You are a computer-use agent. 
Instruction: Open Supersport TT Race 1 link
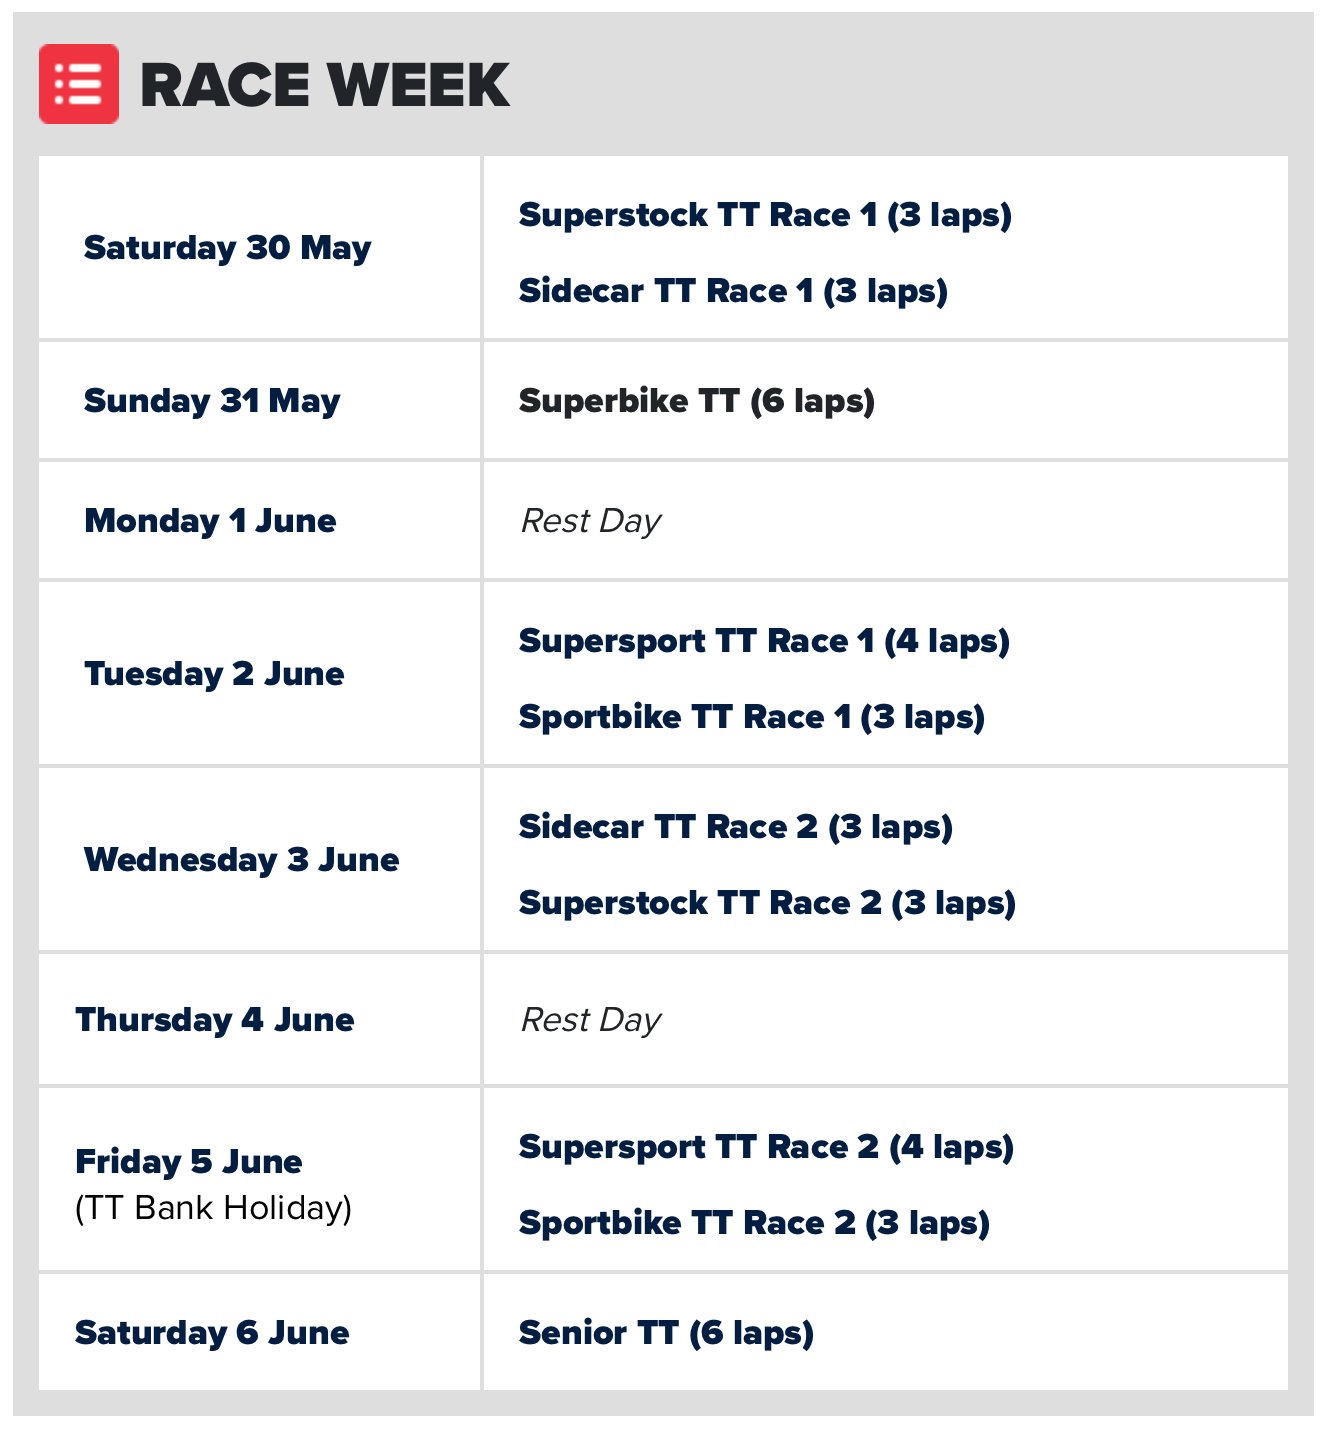pos(764,641)
